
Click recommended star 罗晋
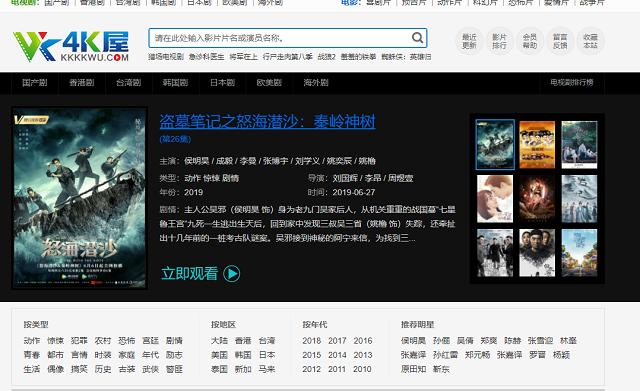(x=537, y=355)
